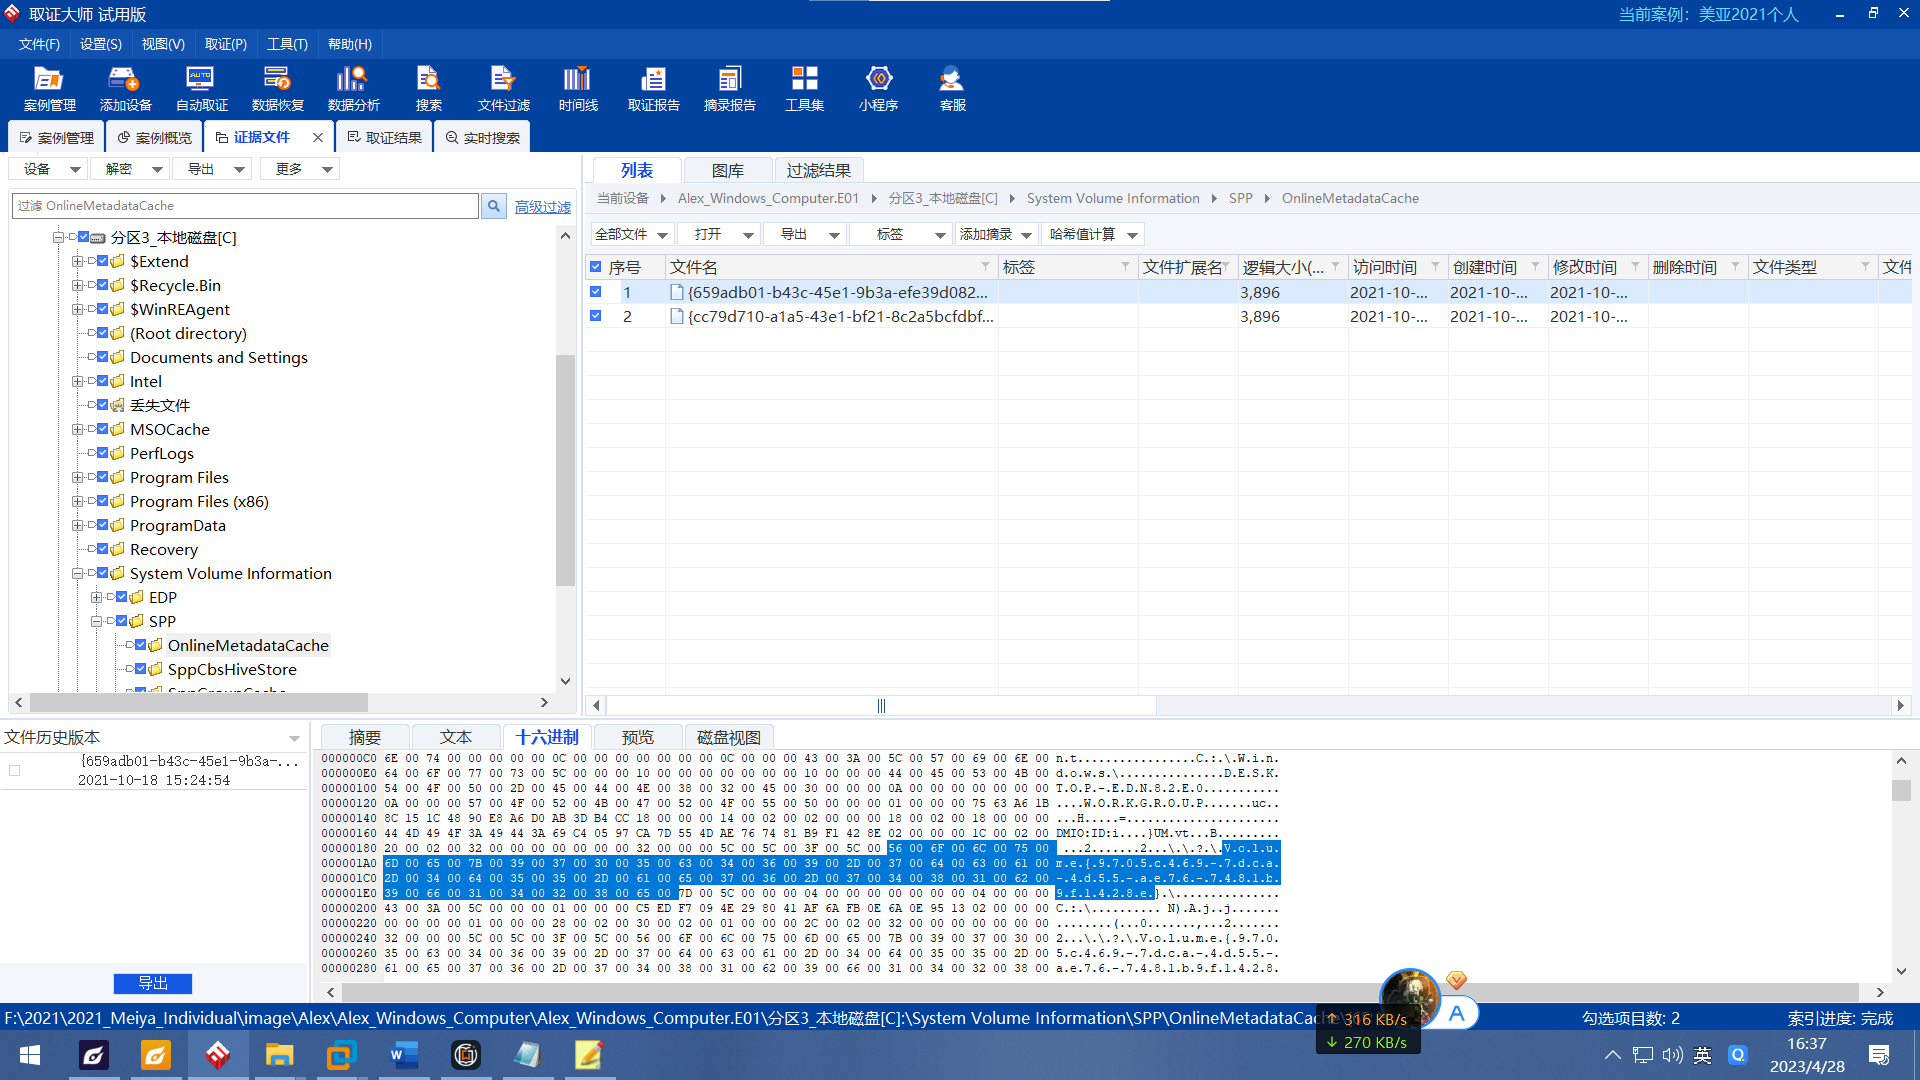
Task: Open the 文件过滤 tool
Action: click(503, 88)
